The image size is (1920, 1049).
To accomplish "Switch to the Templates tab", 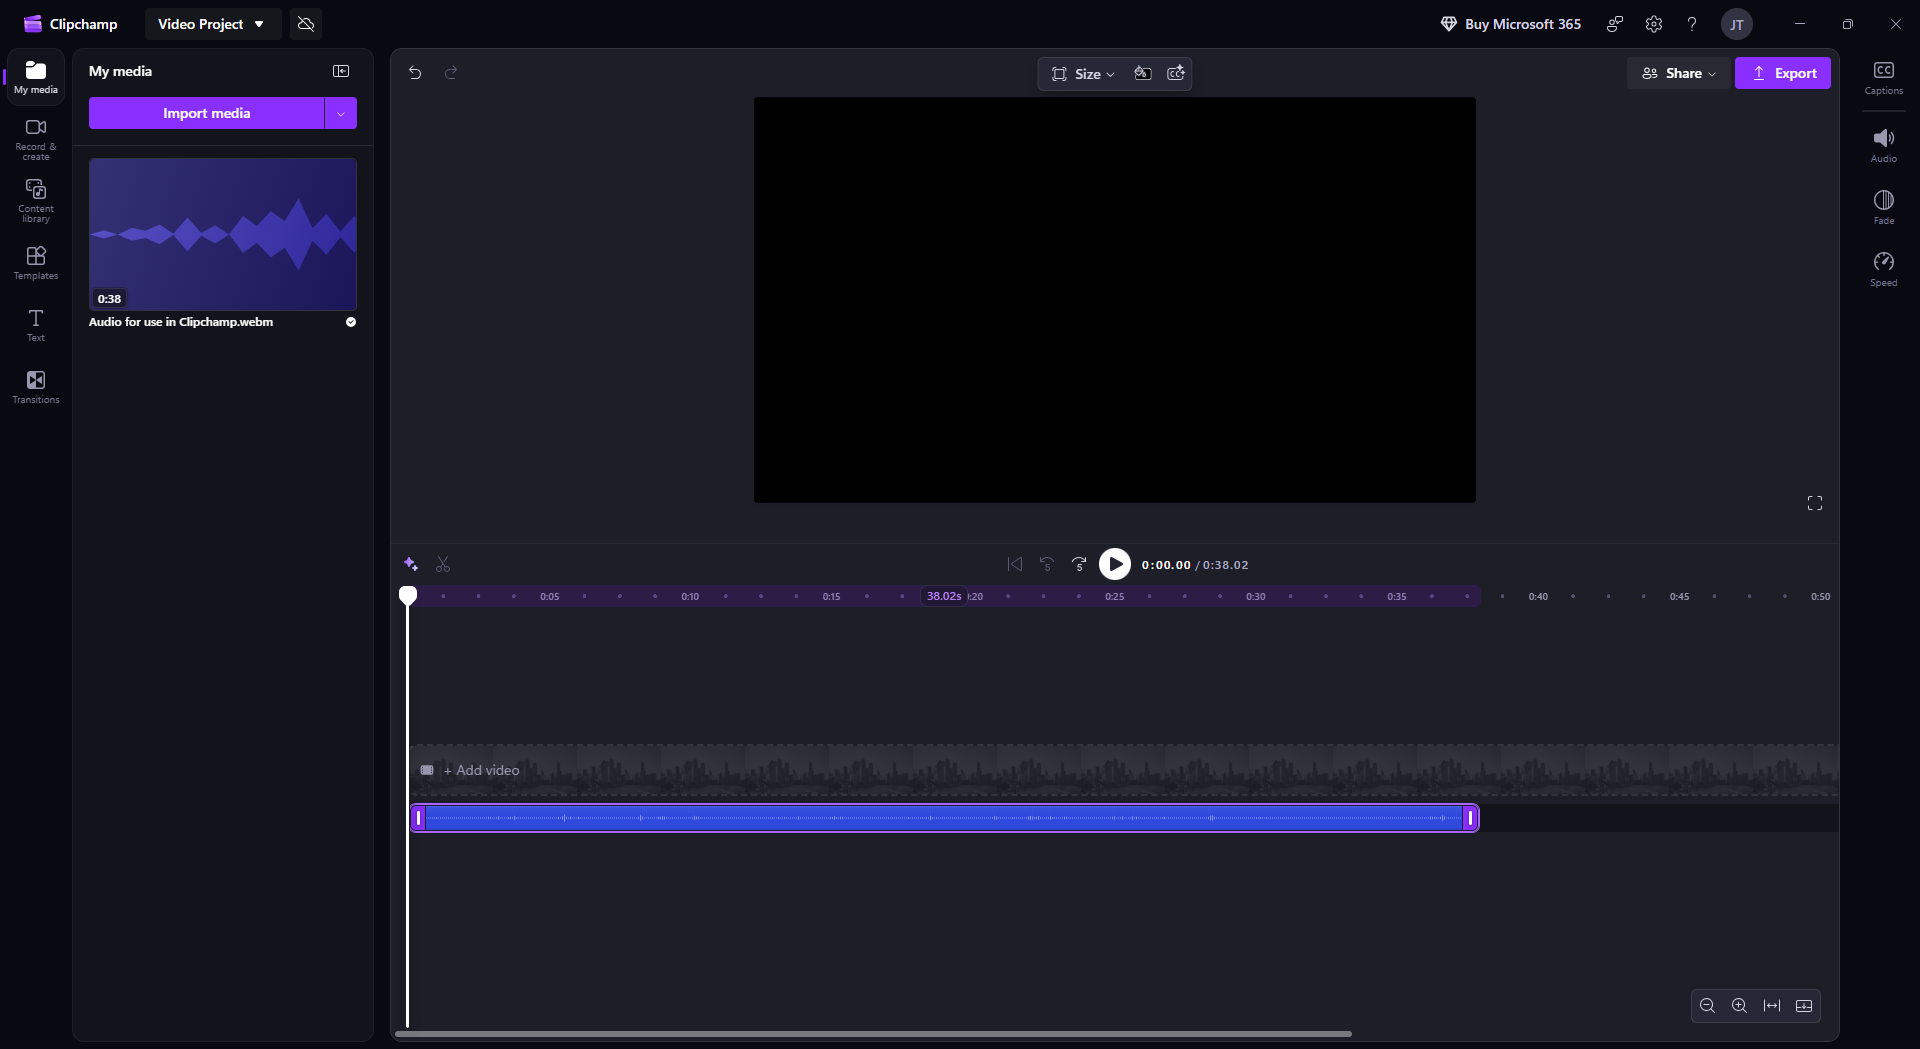I will 36,262.
